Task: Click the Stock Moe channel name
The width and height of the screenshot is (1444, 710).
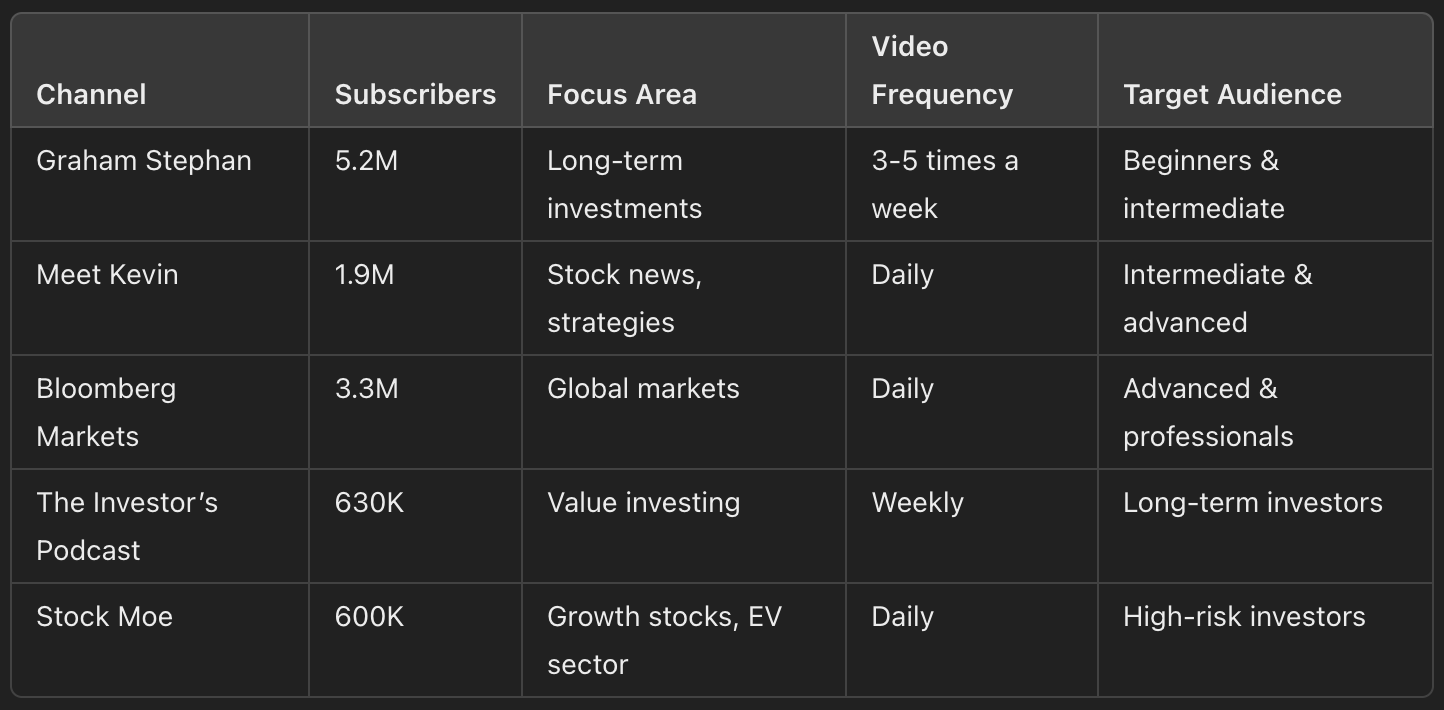Action: point(104,616)
